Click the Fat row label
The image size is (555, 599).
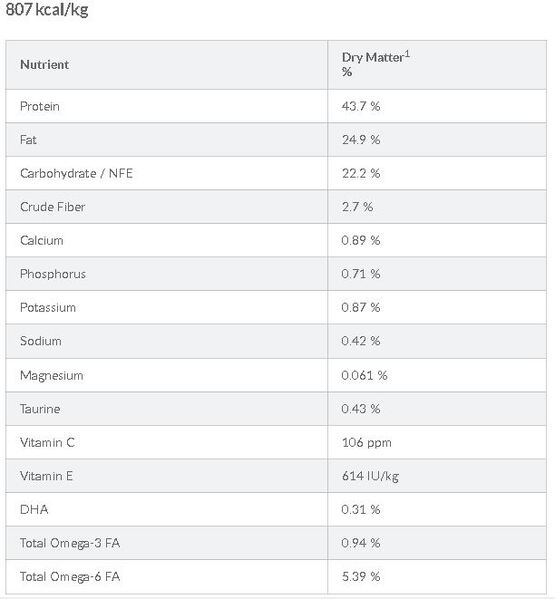(x=28, y=139)
